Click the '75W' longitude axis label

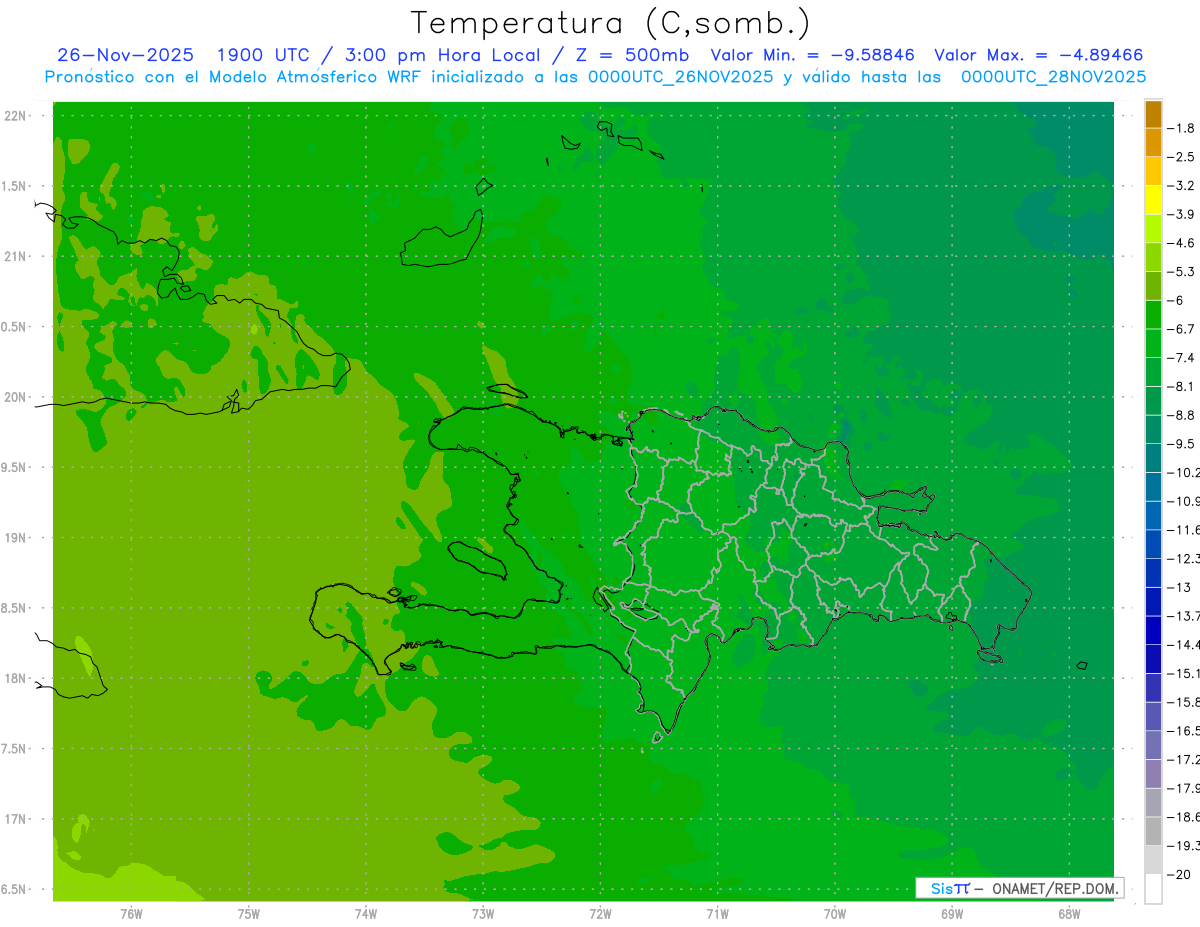[x=249, y=913]
